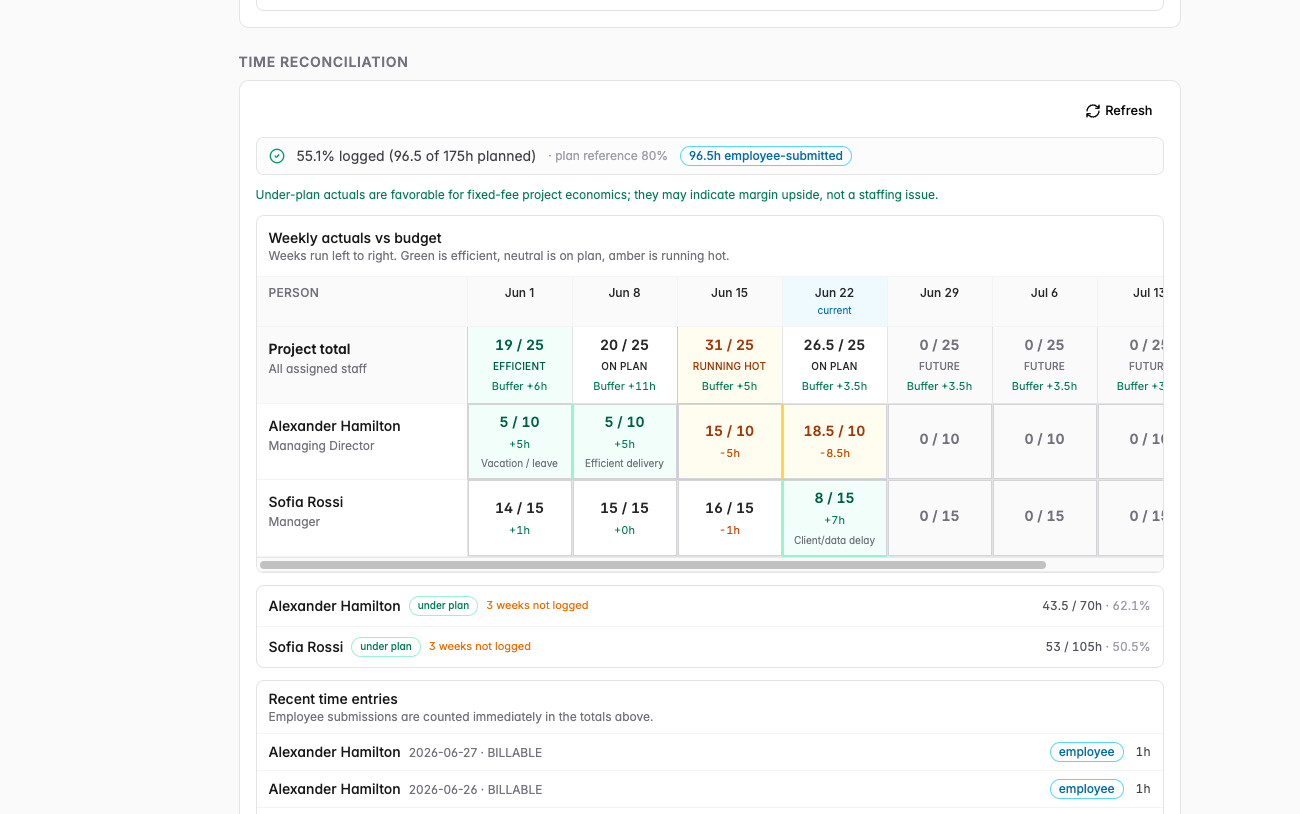The width and height of the screenshot is (1300, 814).
Task: Open Alexander Hamilton's 15 / 10 cell
Action: point(730,441)
